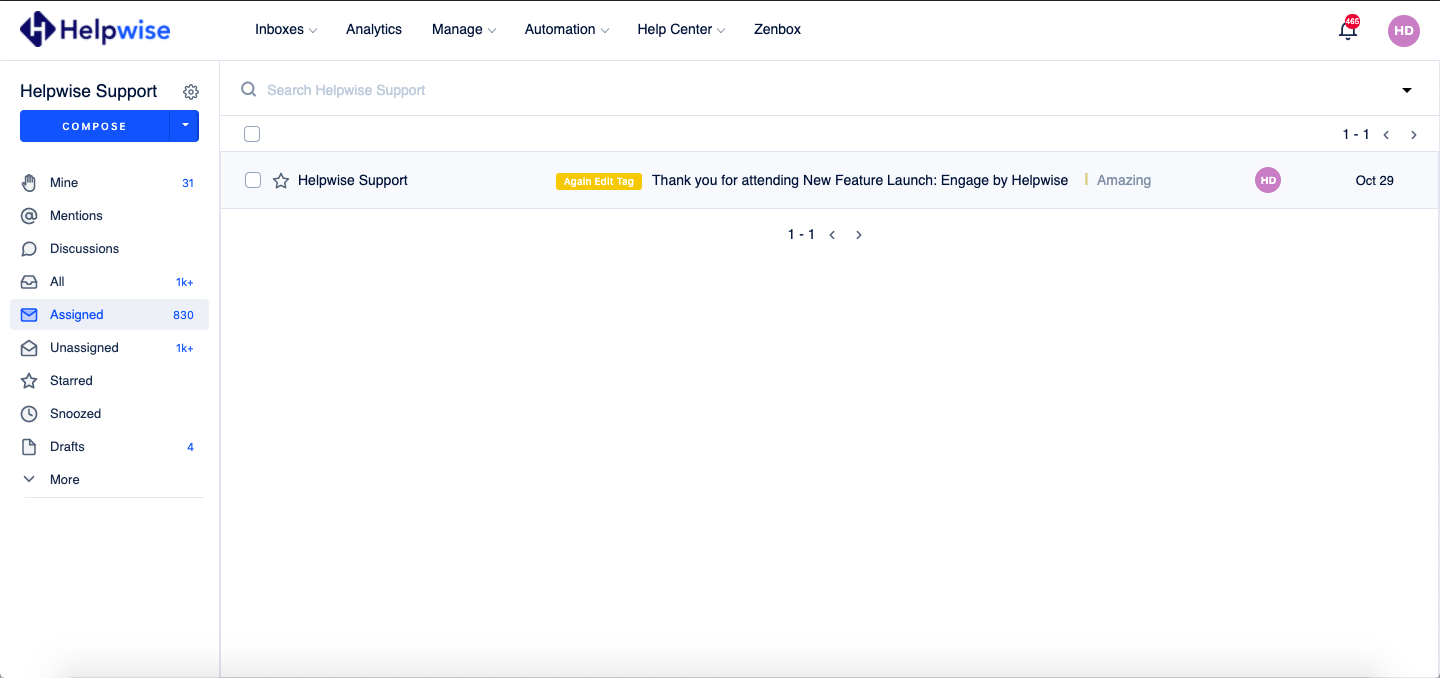Click the Amazing preview text

1124,180
